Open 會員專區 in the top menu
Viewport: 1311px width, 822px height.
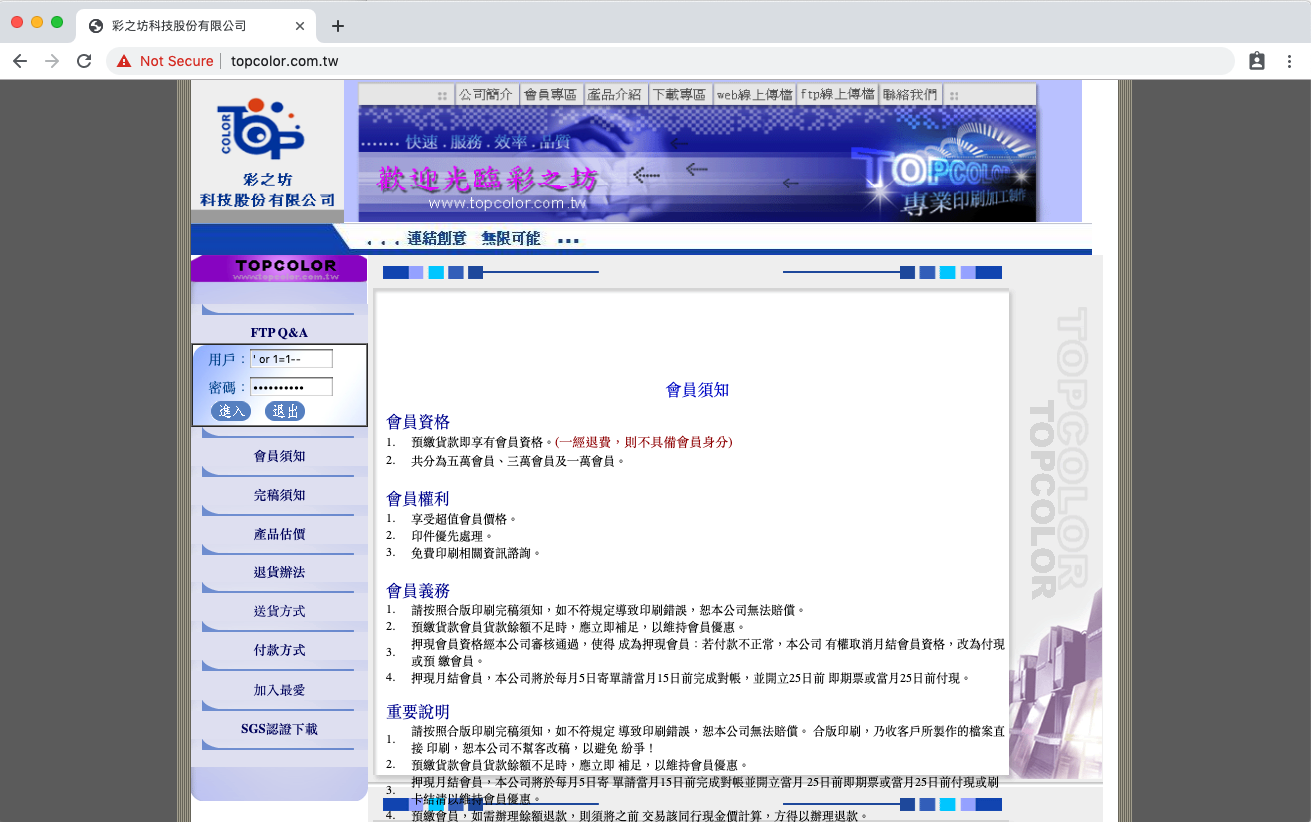pyautogui.click(x=550, y=95)
